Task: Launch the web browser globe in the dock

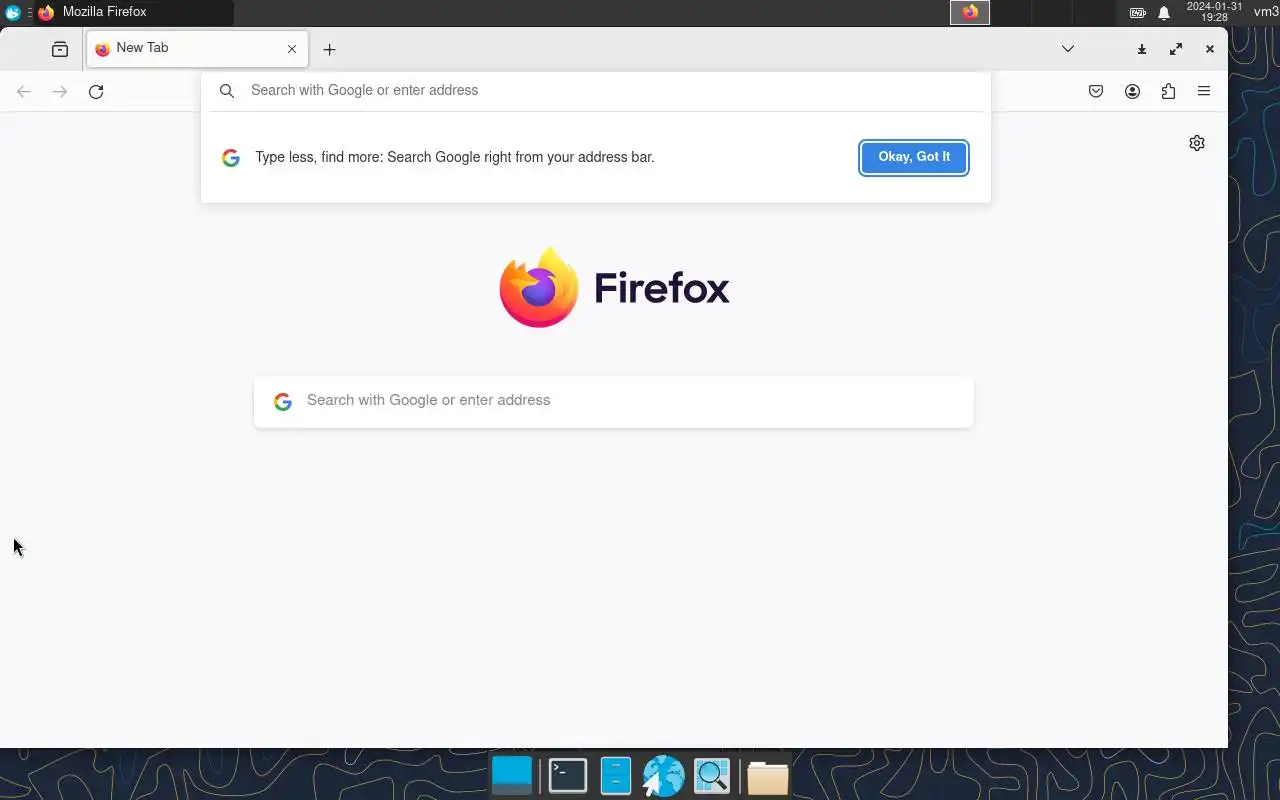Action: click(663, 776)
